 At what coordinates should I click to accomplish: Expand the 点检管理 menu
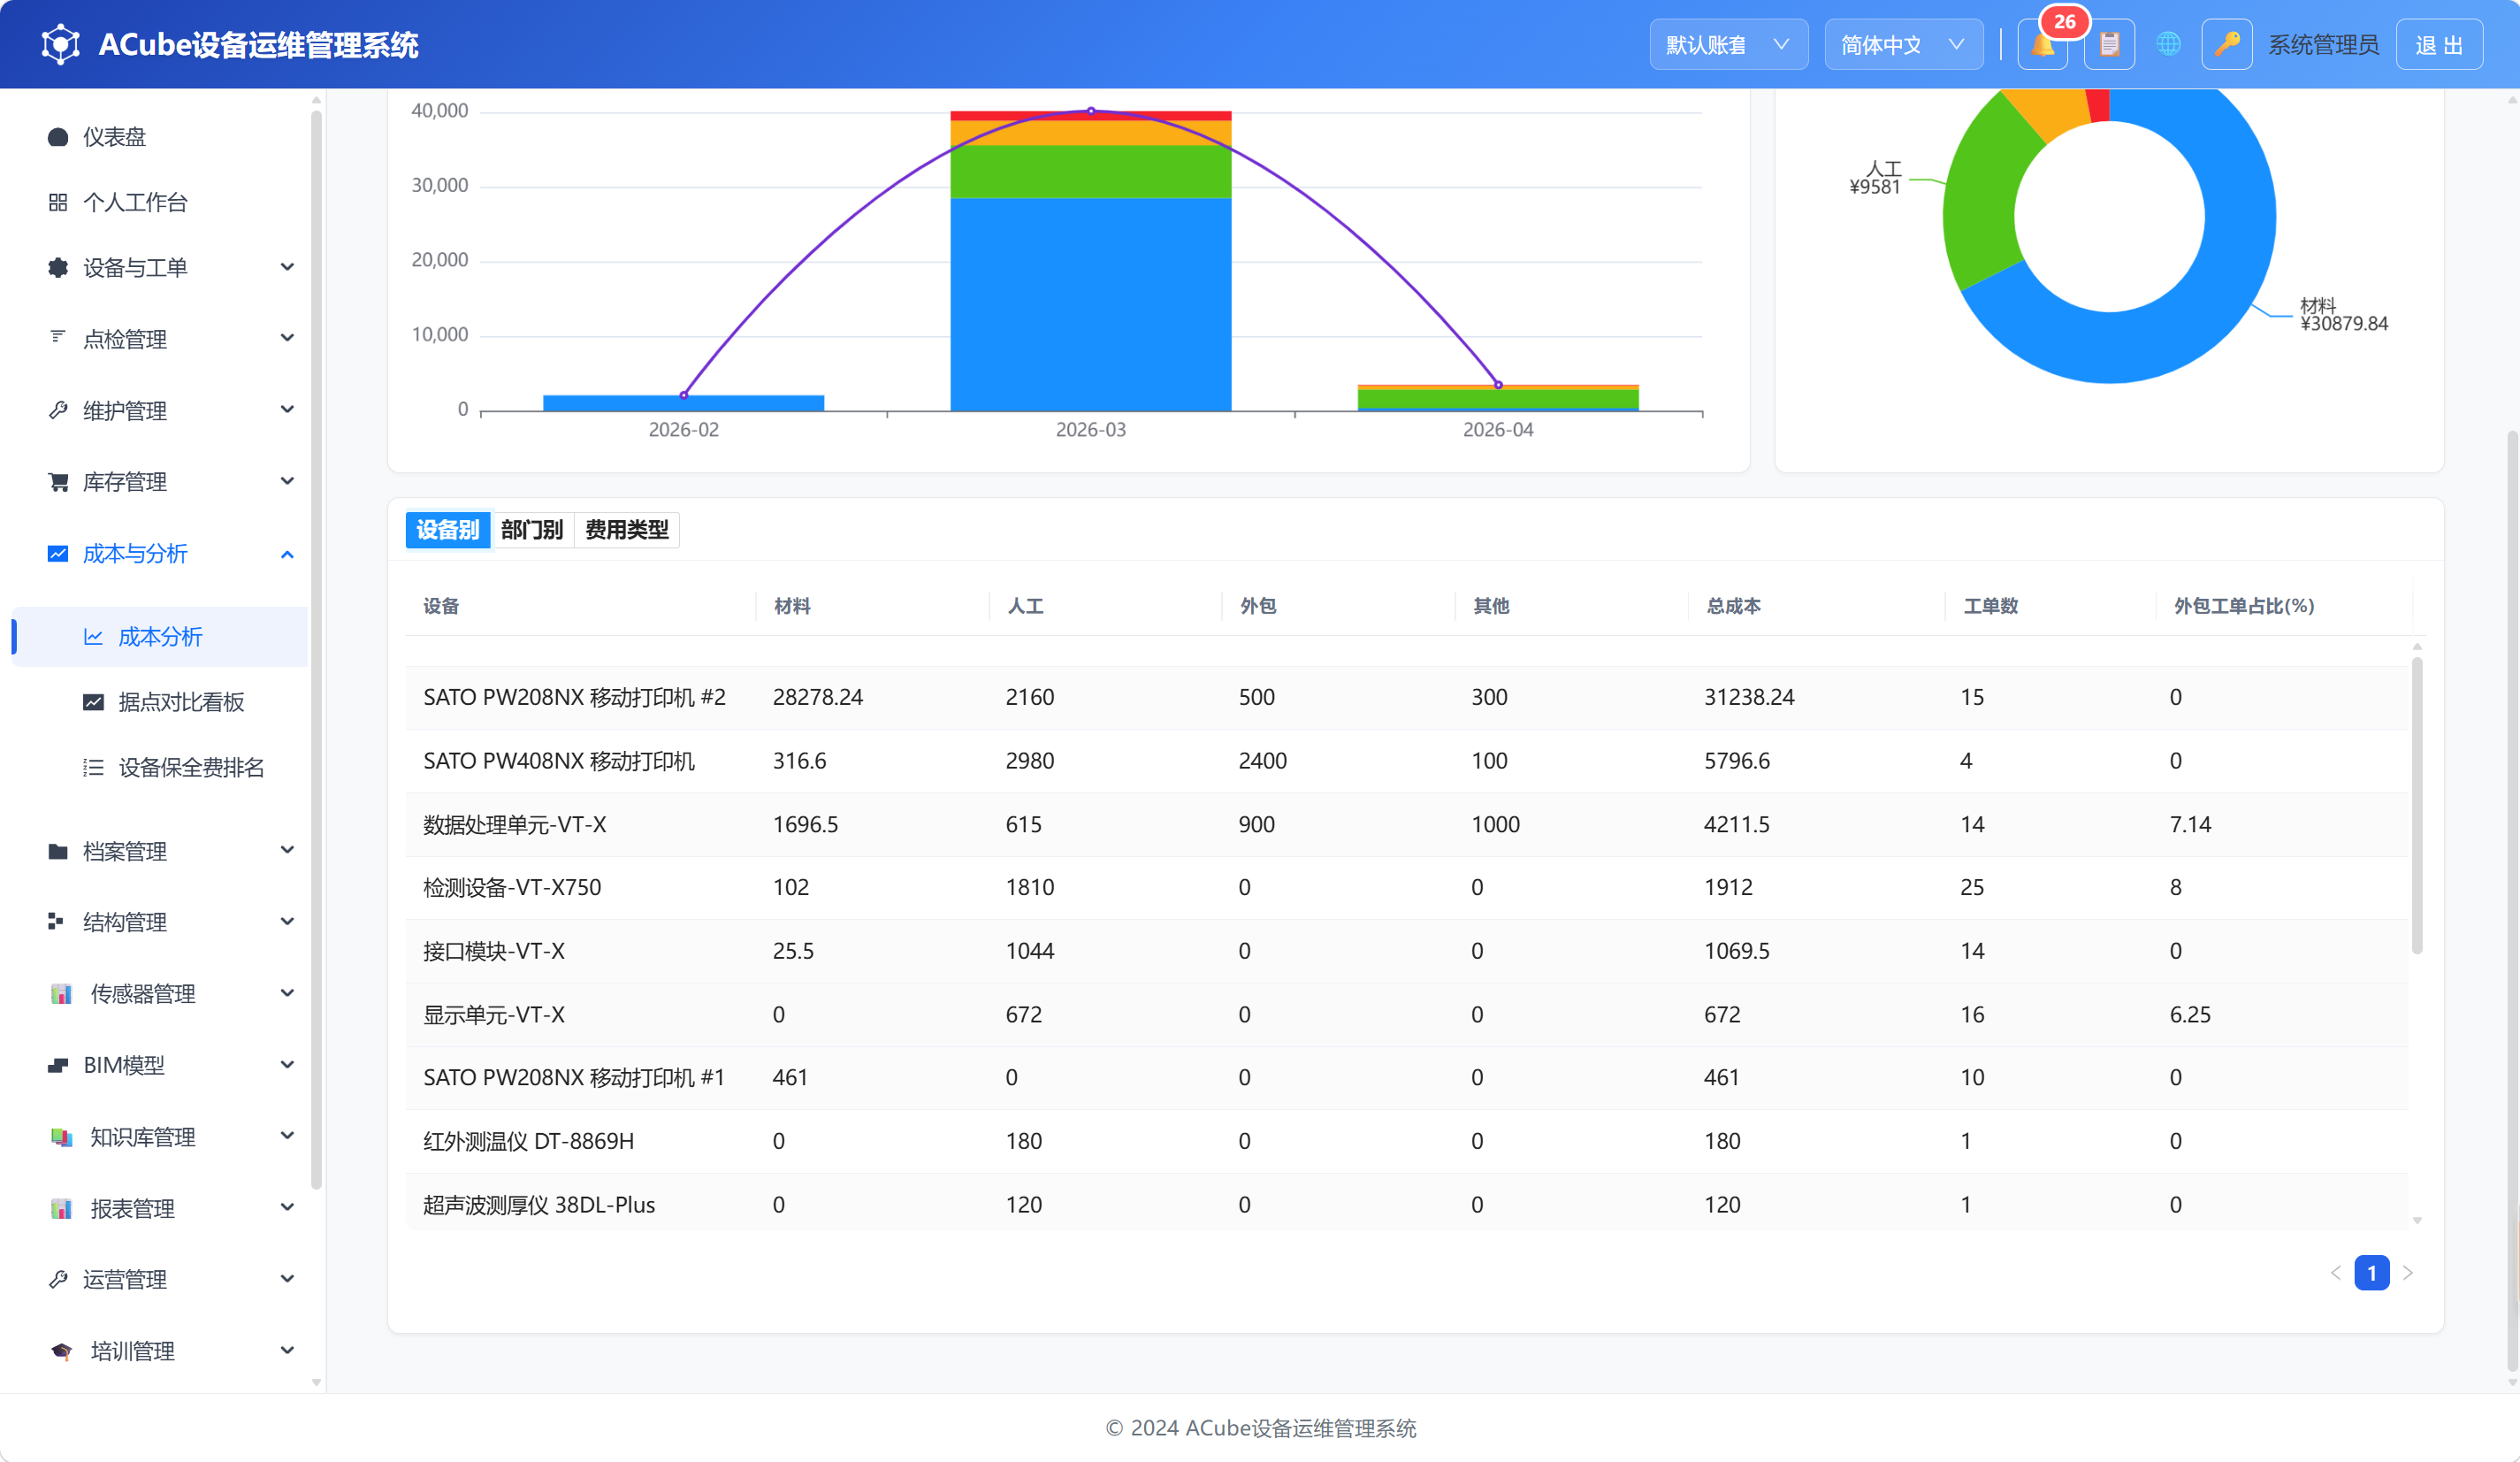point(287,339)
